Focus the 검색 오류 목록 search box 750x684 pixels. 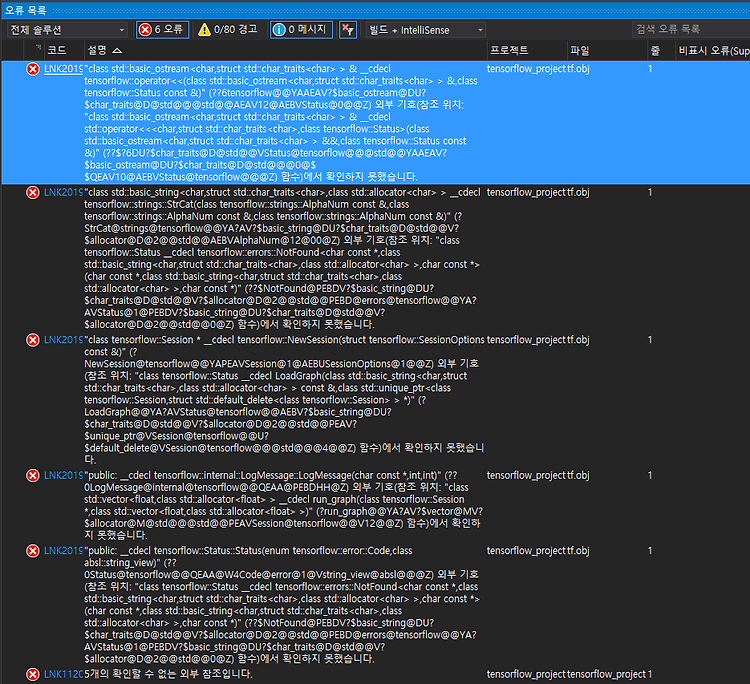[691, 29]
